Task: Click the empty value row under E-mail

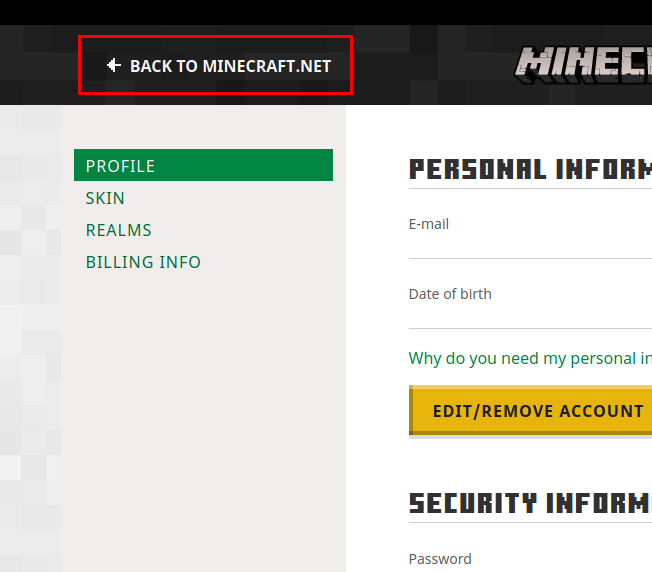Action: 530,246
